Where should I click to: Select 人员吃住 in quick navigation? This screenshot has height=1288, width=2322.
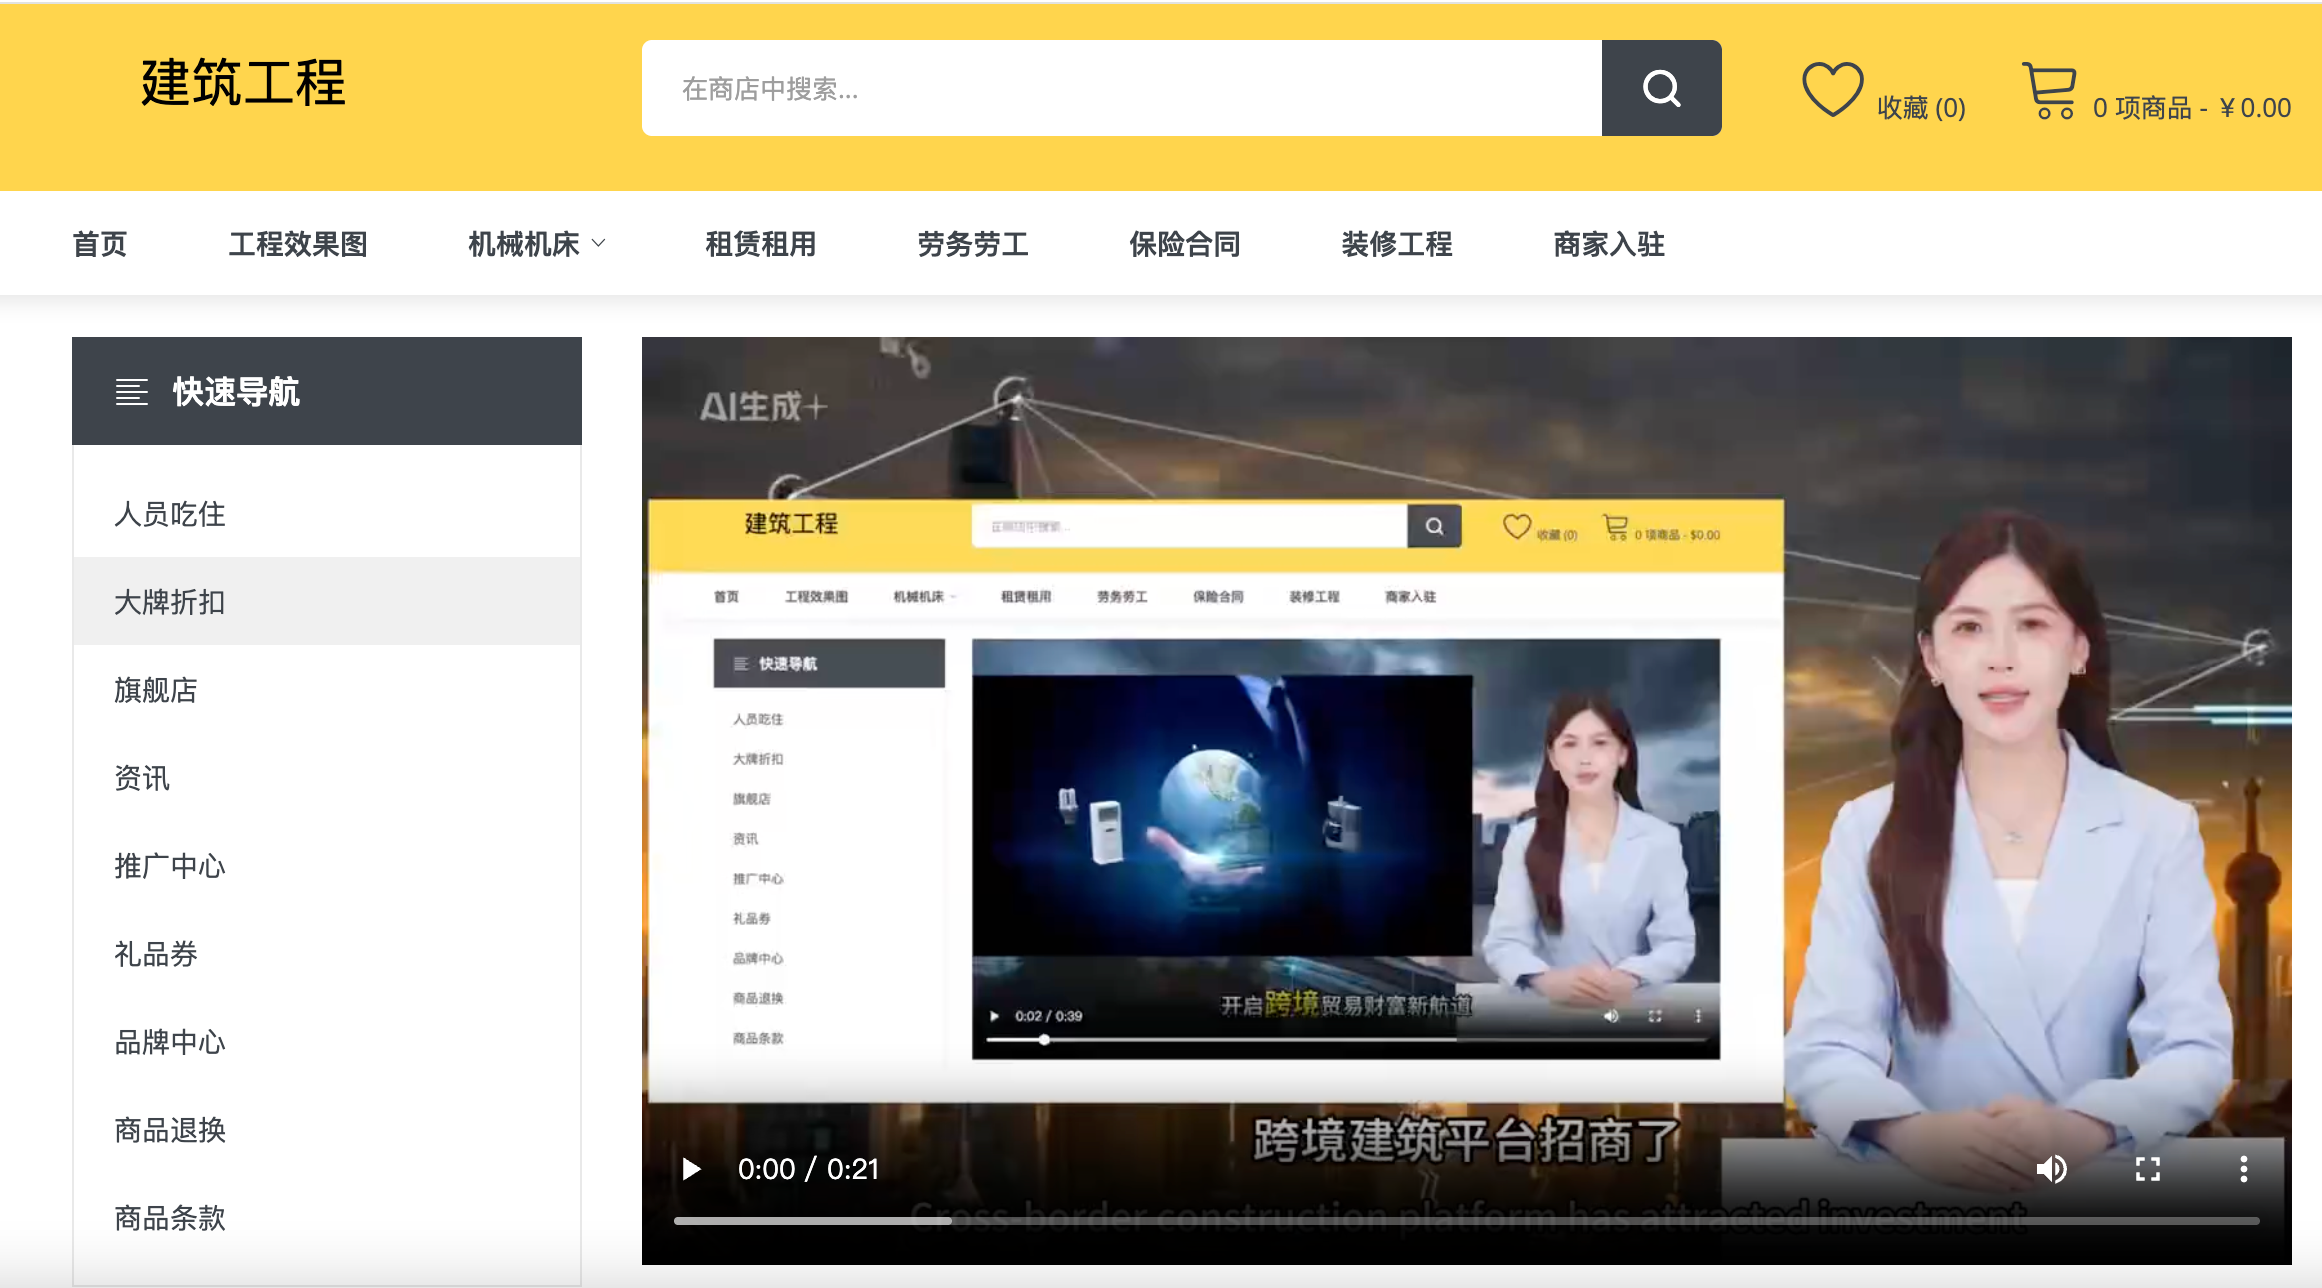pyautogui.click(x=327, y=514)
